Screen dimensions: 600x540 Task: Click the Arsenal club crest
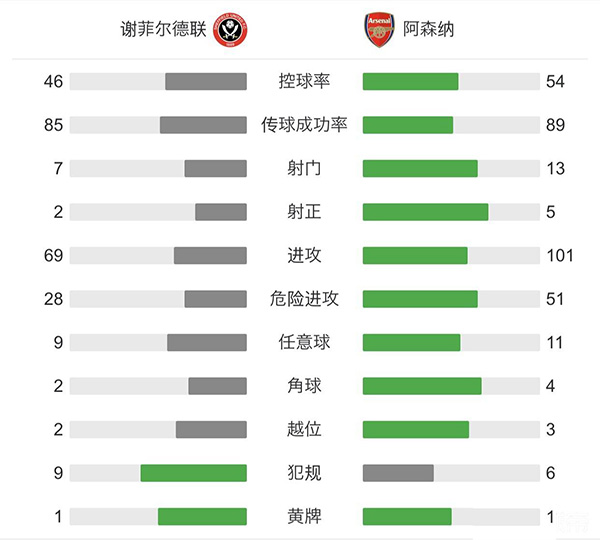click(379, 31)
